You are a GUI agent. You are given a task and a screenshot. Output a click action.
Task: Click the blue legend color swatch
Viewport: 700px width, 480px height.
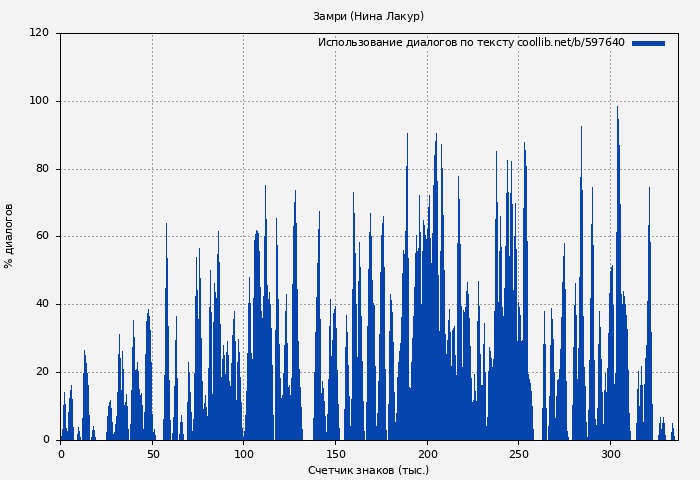click(x=648, y=43)
